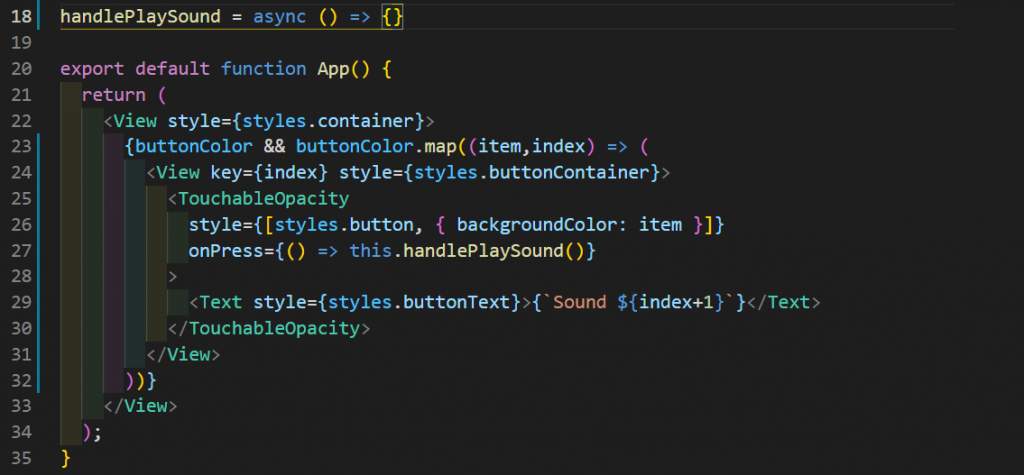Click the 'onPress' attribute on line 27
This screenshot has width=1024, height=475.
(226, 250)
